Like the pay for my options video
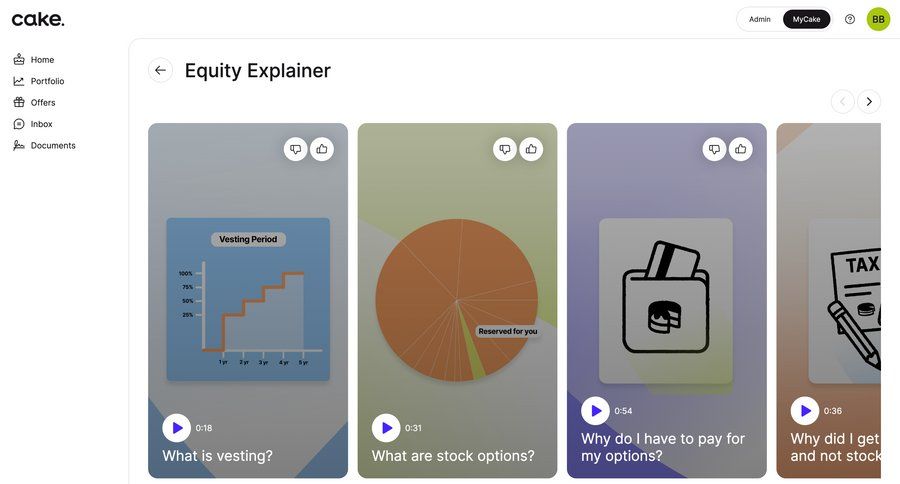The height and width of the screenshot is (484, 900). (x=741, y=149)
